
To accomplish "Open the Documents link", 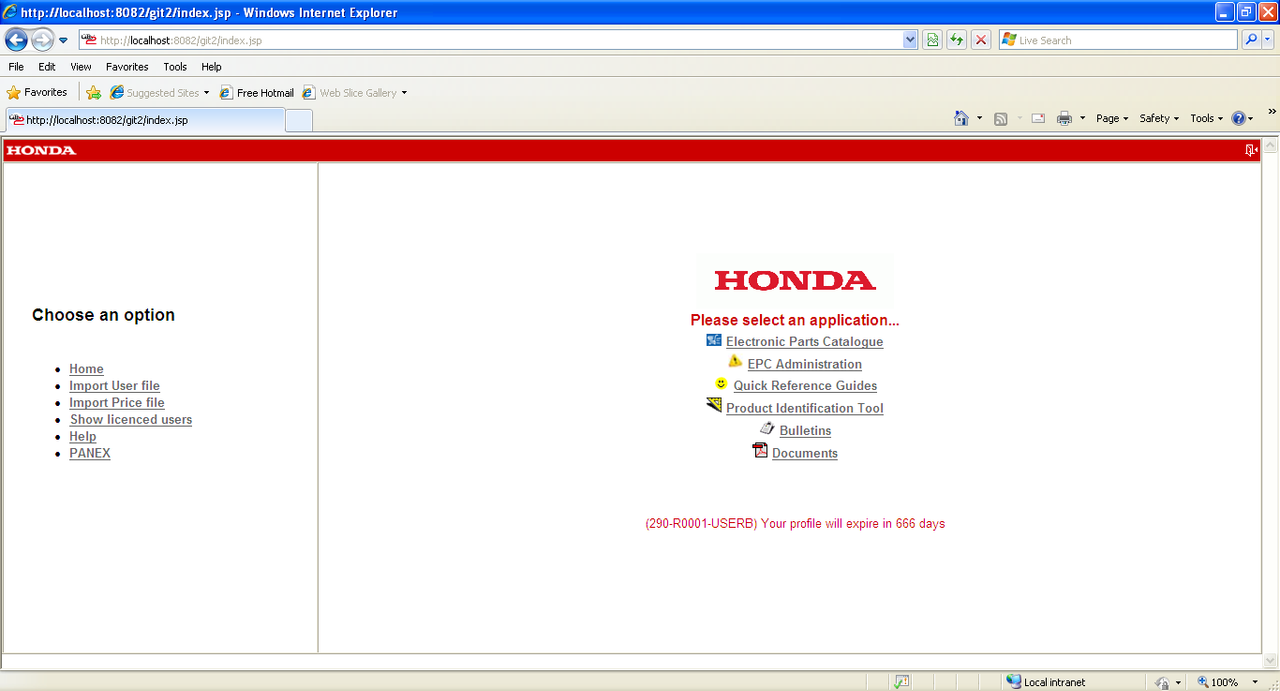I will [805, 453].
